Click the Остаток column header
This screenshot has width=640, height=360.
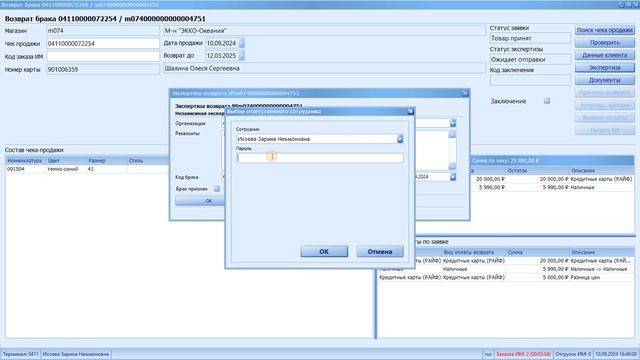tap(537, 171)
